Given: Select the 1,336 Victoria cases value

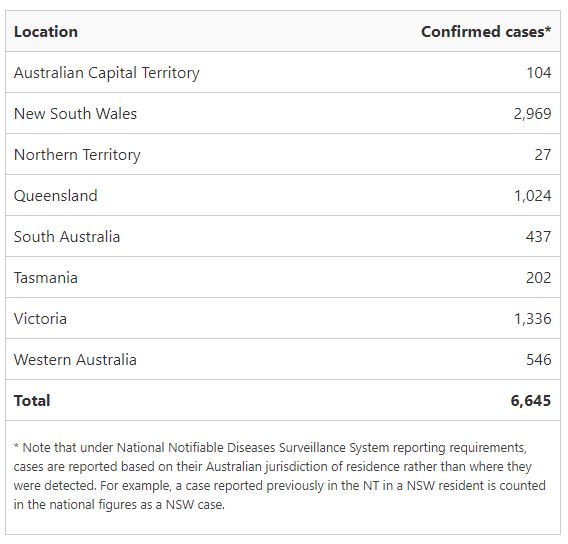Looking at the screenshot, I should pyautogui.click(x=532, y=319).
